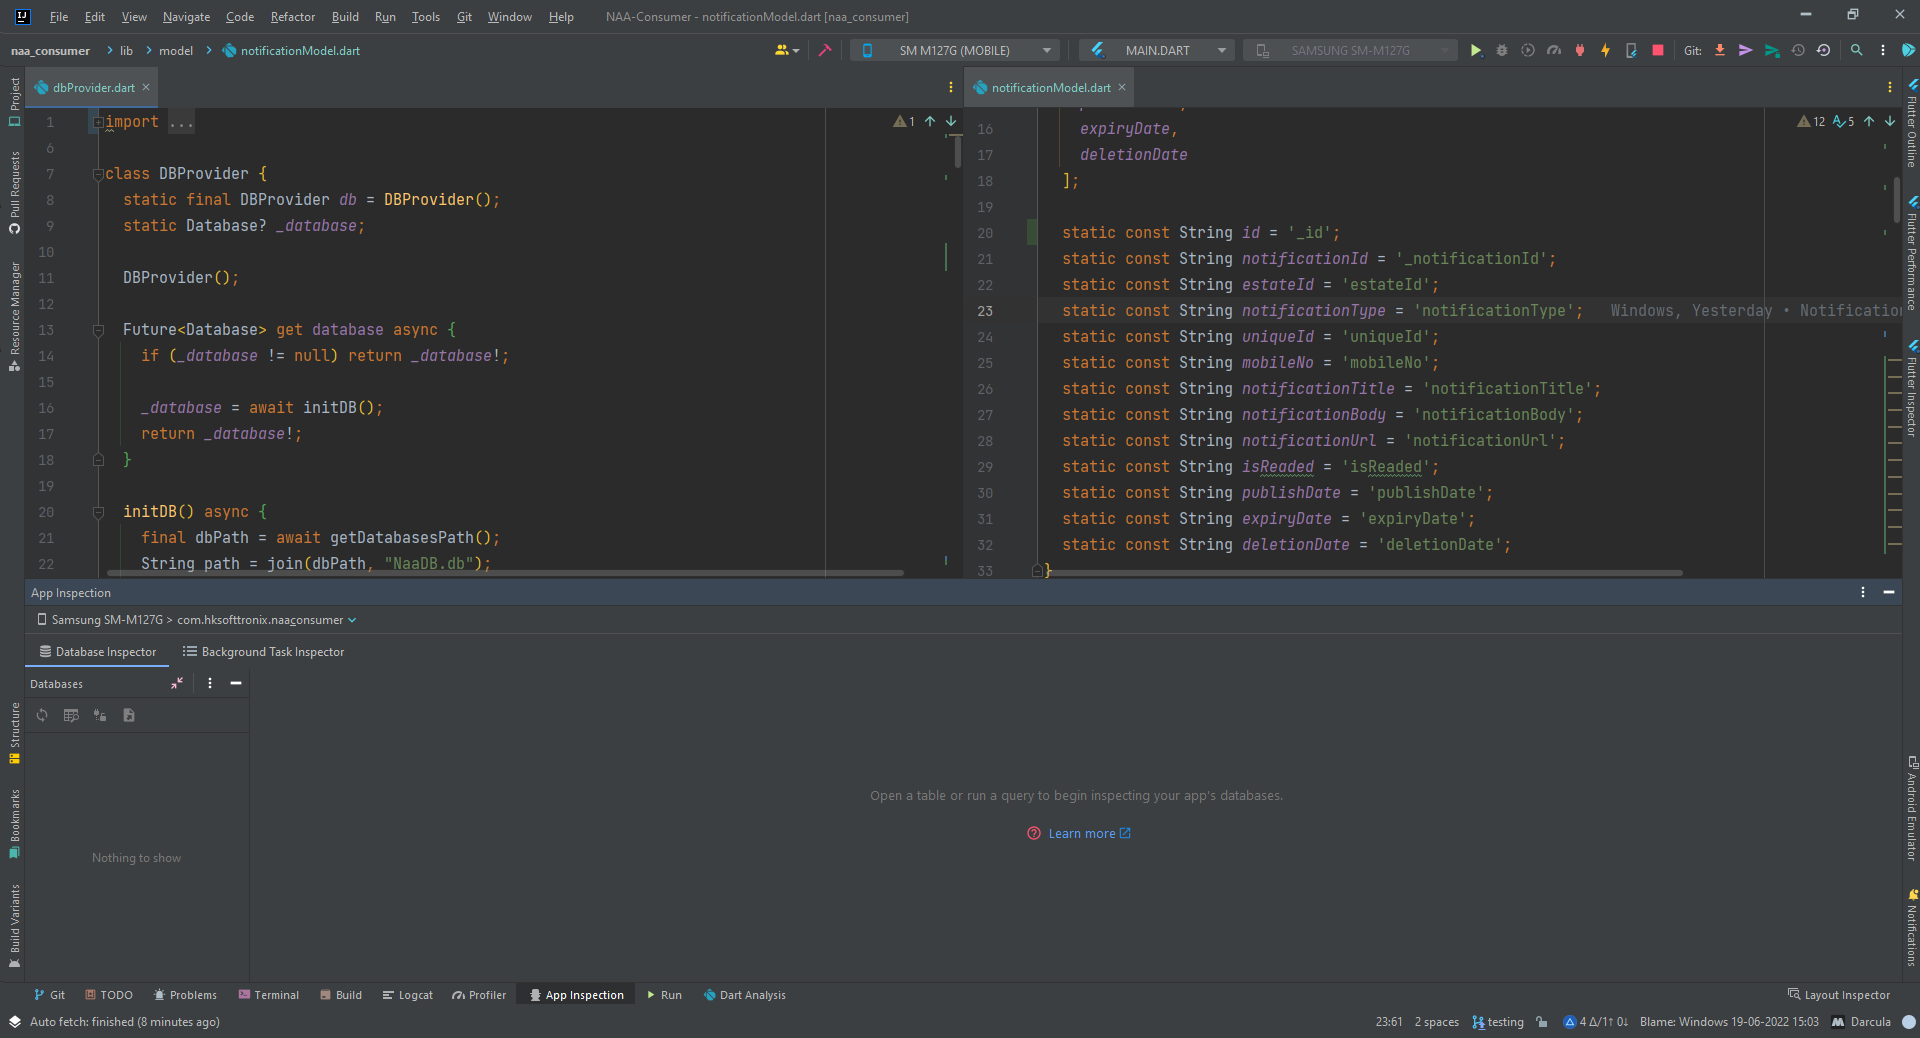The width and height of the screenshot is (1920, 1038).
Task: Click the Git update project arrow
Action: [x=1720, y=51]
